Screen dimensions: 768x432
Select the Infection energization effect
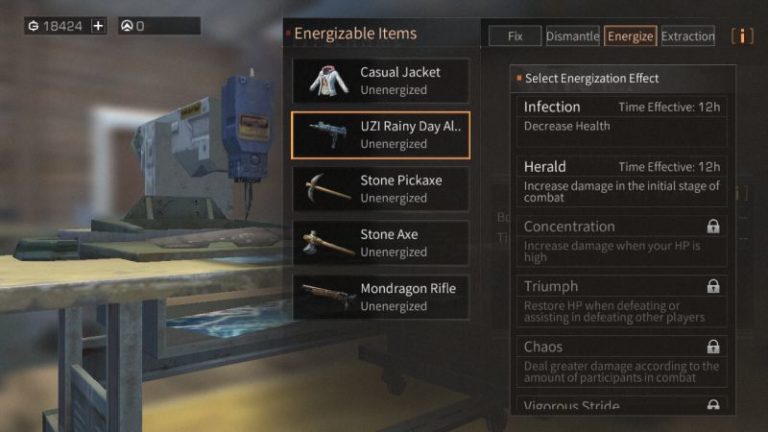click(622, 121)
